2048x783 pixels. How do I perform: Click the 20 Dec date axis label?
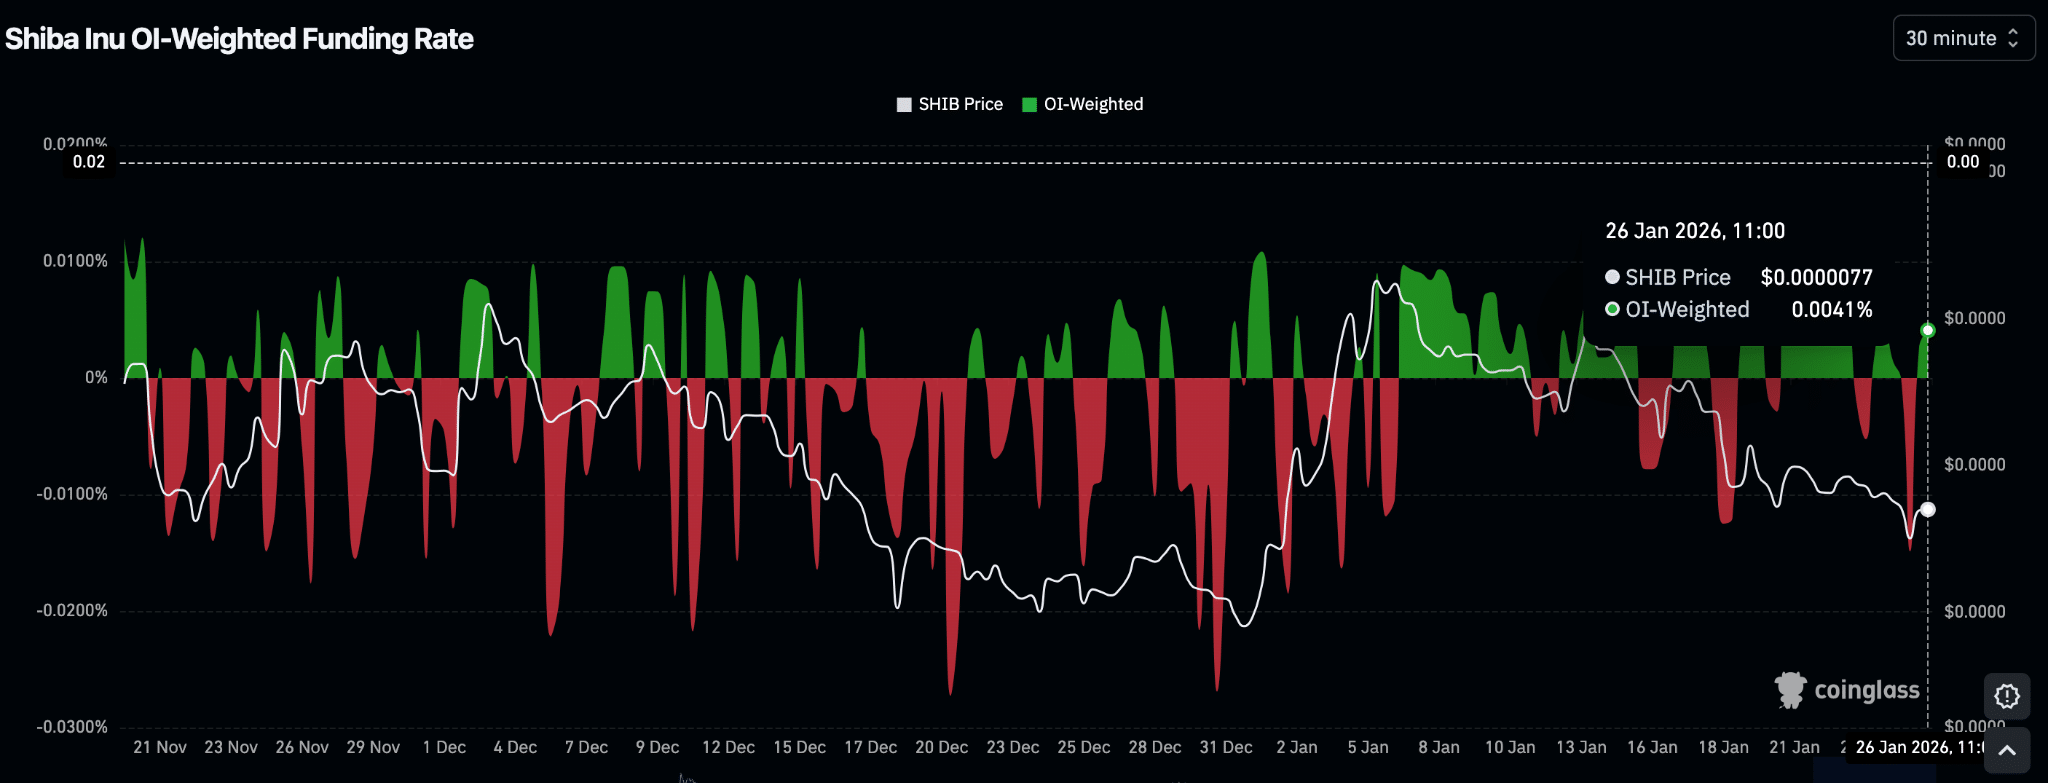[x=941, y=747]
